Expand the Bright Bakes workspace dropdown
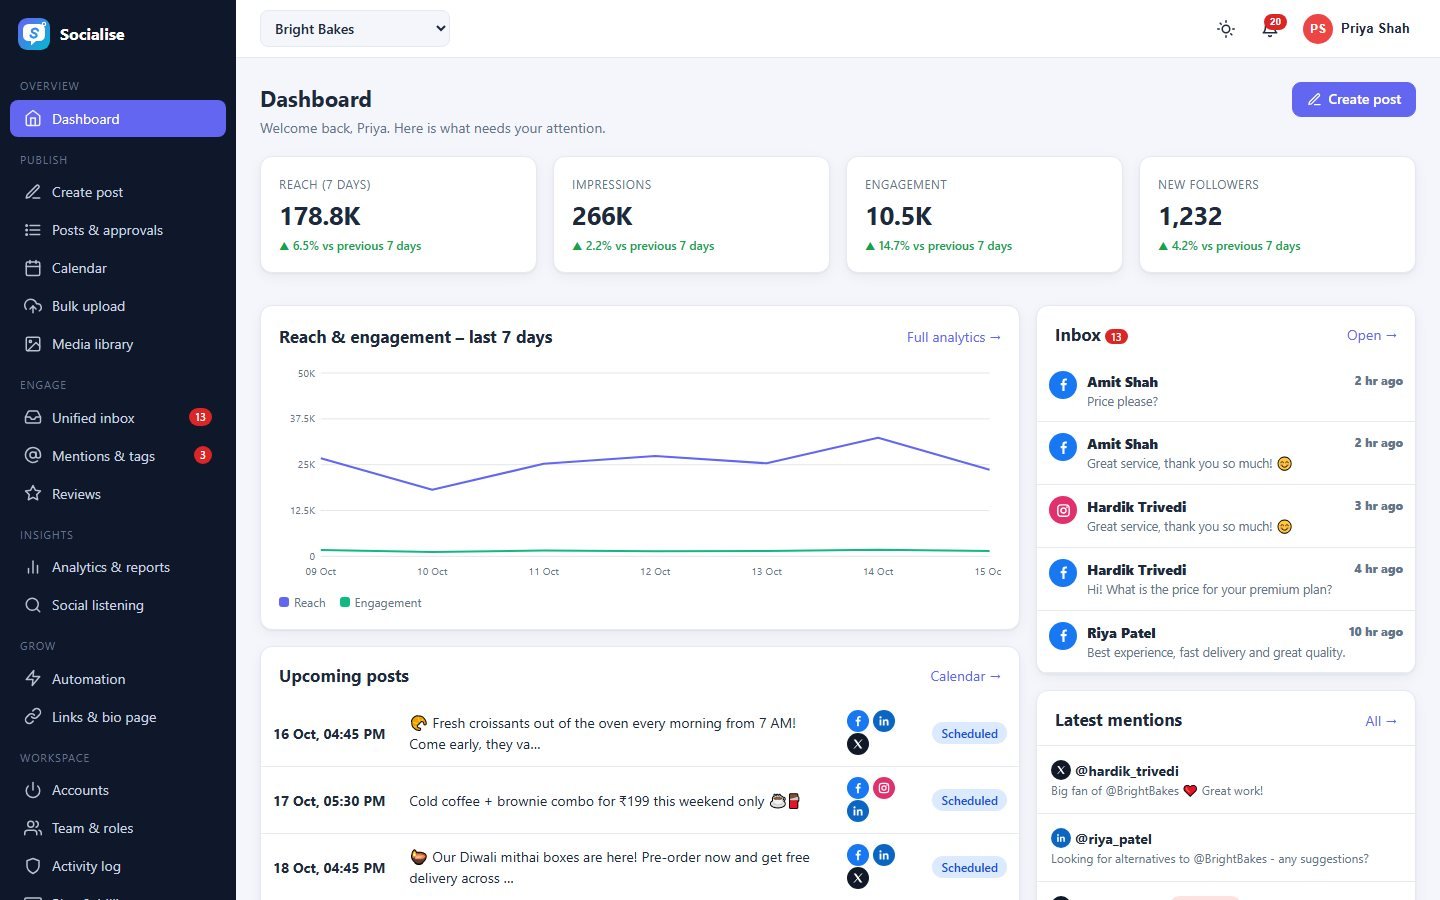This screenshot has height=900, width=1440. [355, 29]
